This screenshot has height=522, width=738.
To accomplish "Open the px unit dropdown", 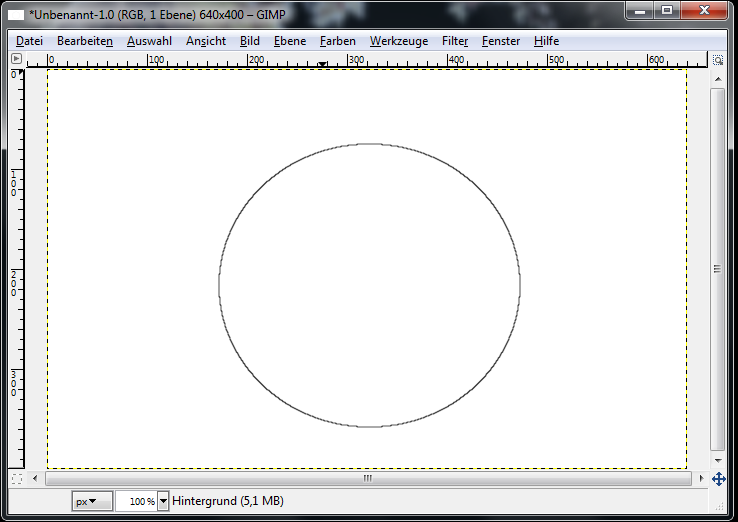I will [x=92, y=501].
